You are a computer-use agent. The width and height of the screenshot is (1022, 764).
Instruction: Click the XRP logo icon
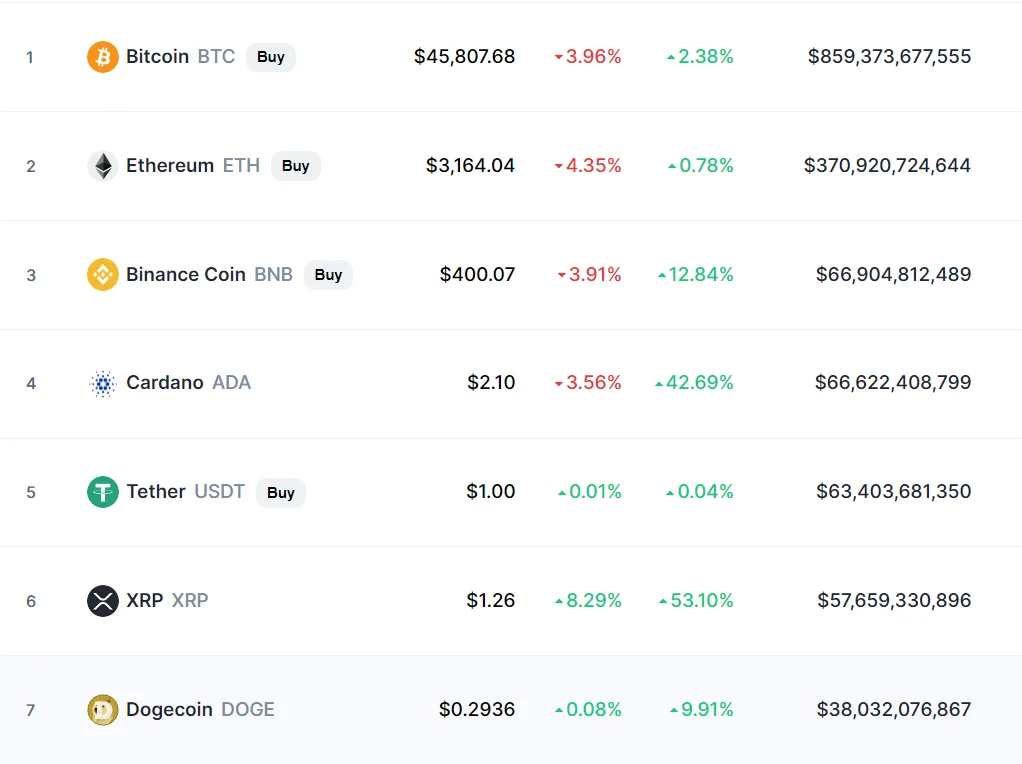click(x=103, y=601)
